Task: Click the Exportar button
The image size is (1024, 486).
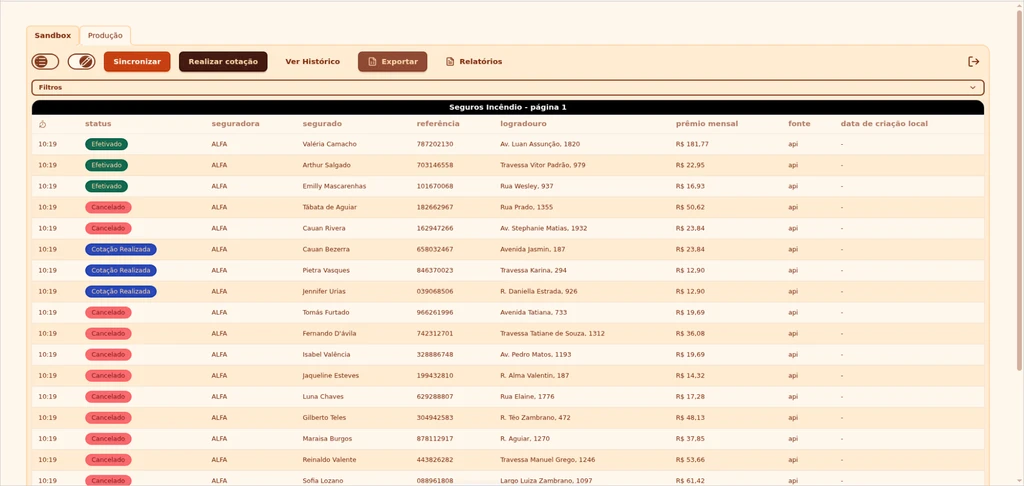Action: 392,61
